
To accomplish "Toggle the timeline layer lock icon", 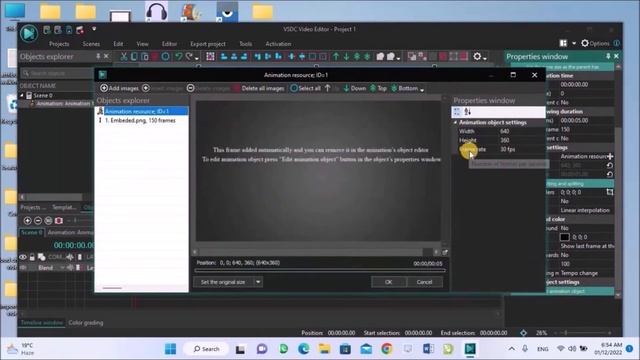I will click(32, 257).
